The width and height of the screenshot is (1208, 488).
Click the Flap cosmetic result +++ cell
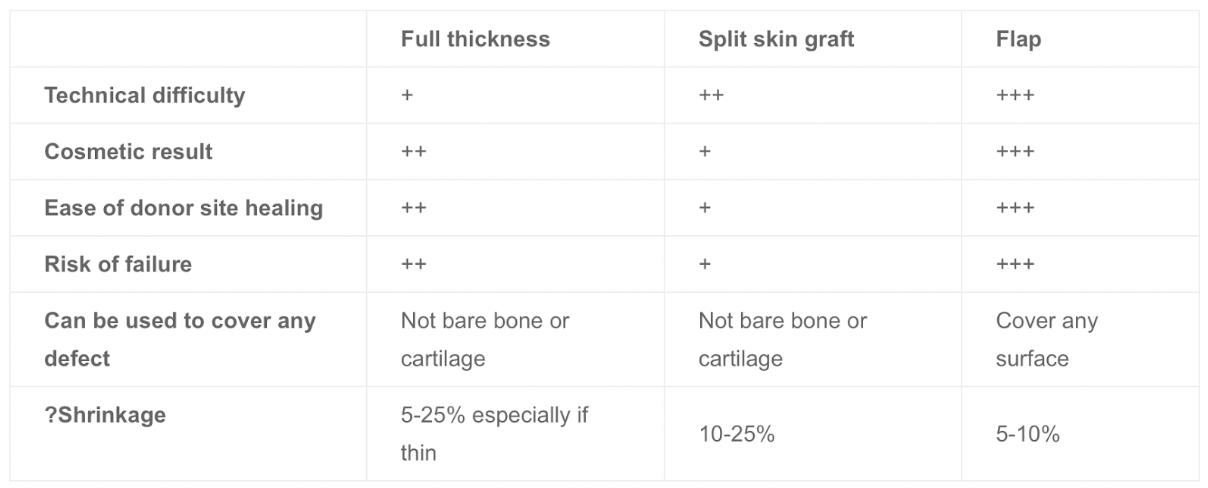[1015, 152]
